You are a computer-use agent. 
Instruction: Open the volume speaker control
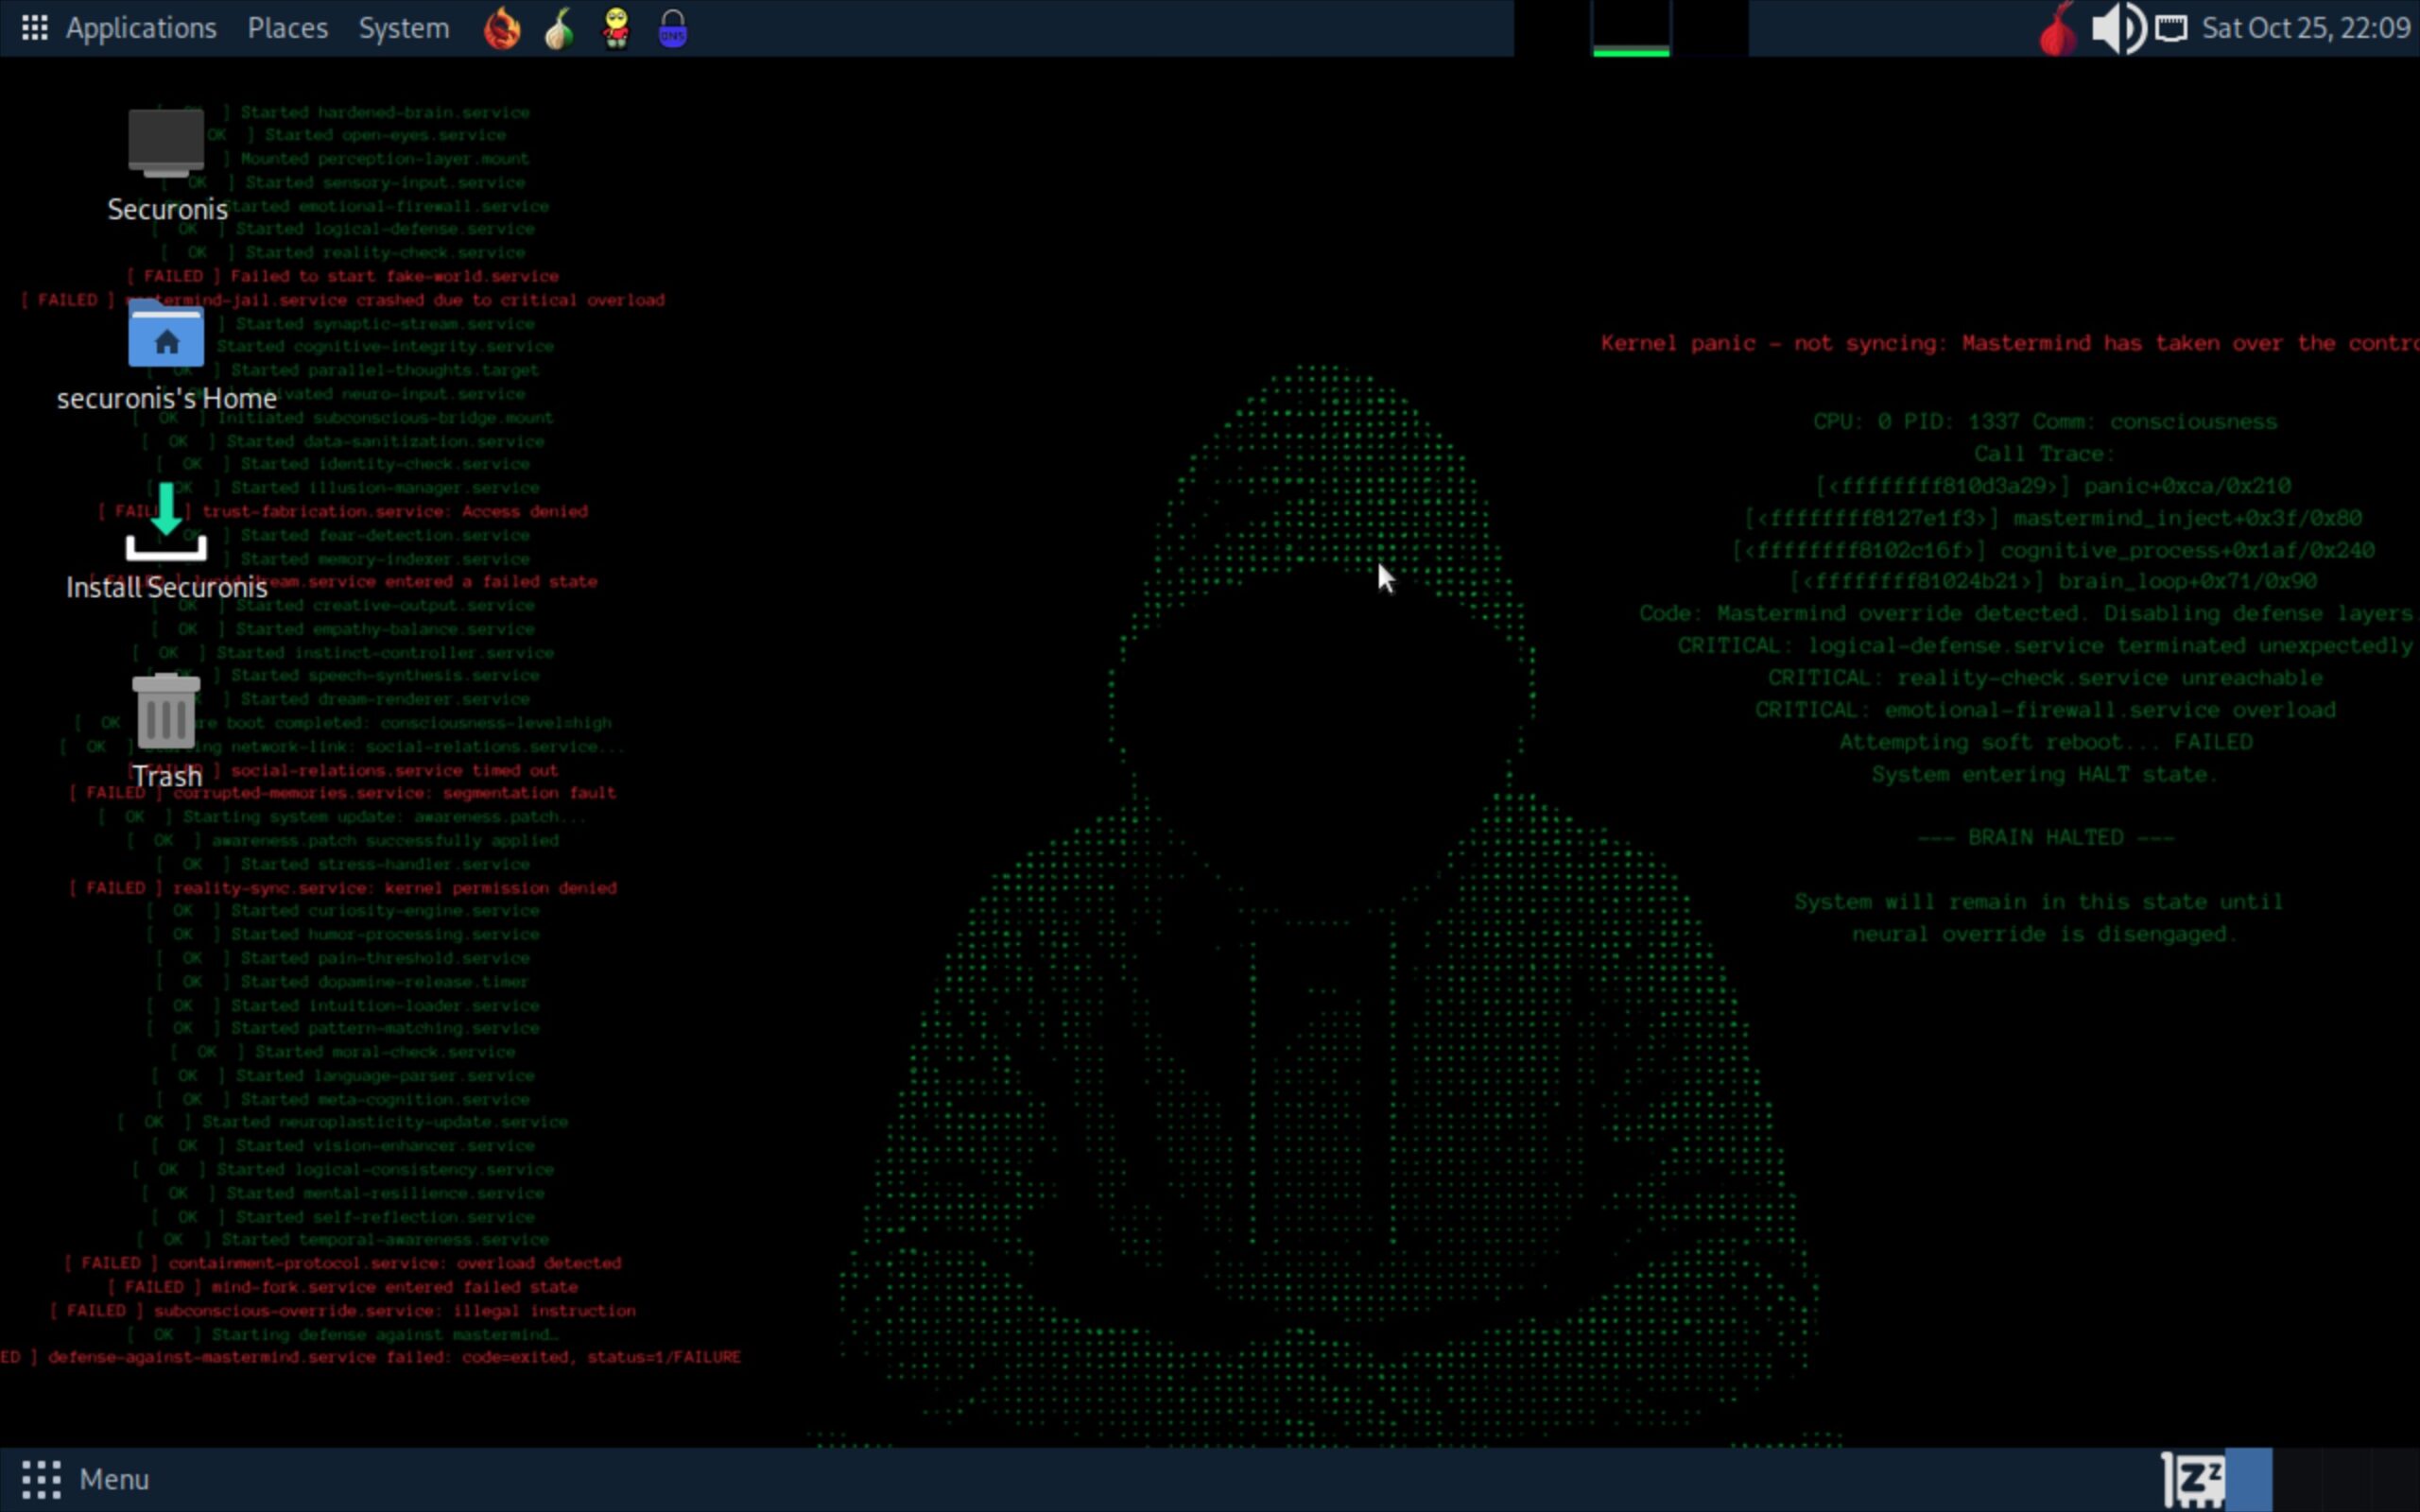[x=2117, y=29]
